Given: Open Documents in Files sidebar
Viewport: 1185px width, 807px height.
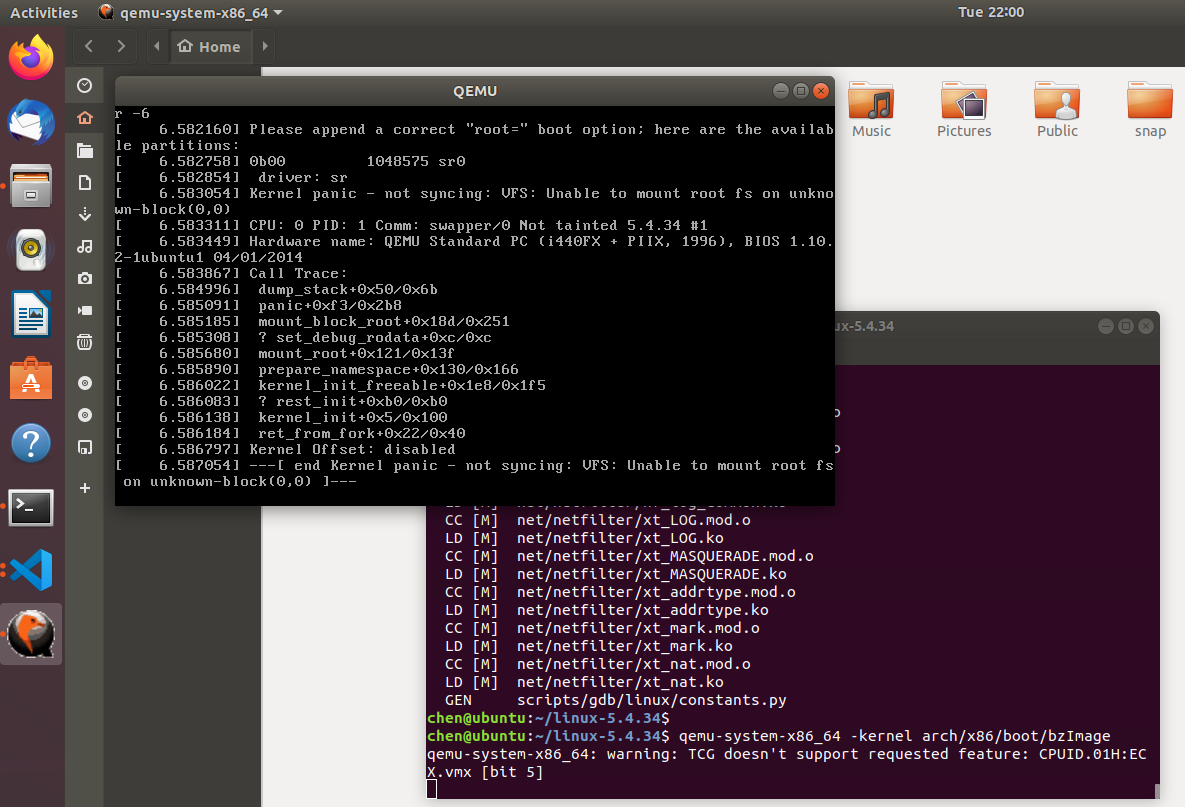Looking at the screenshot, I should pos(85,182).
